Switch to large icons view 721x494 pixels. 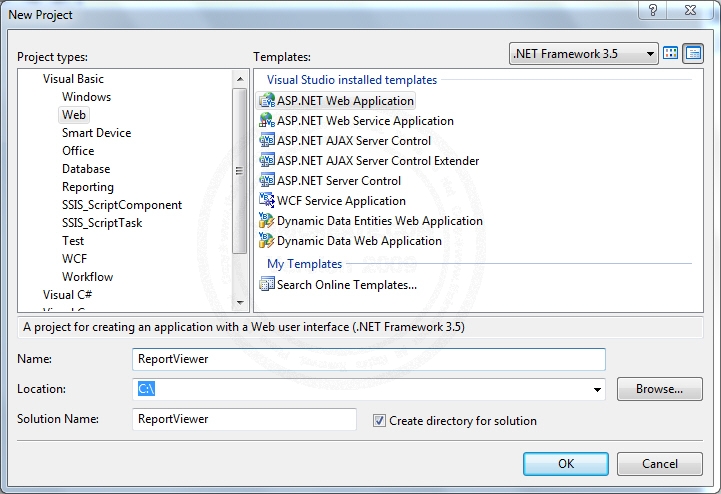[x=672, y=53]
